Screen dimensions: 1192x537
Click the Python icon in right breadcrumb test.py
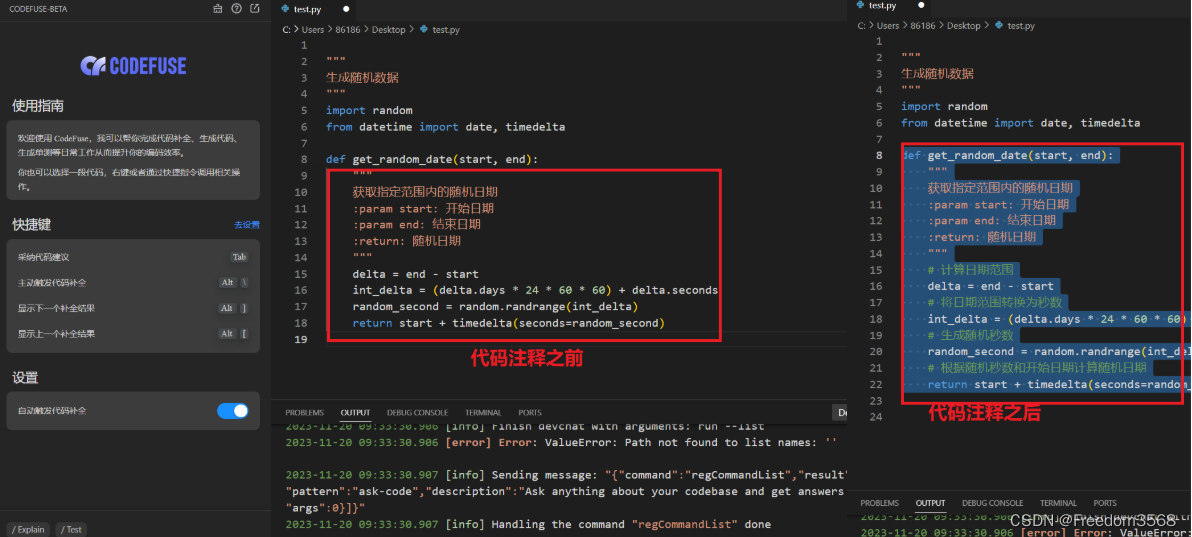(998, 26)
